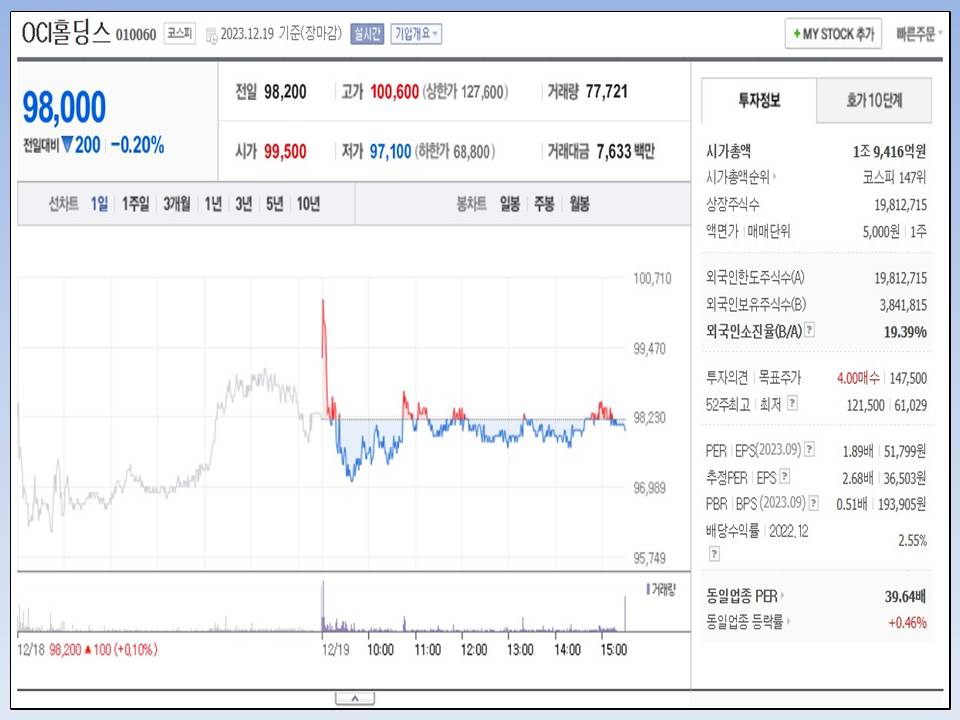The width and height of the screenshot is (960, 720).
Task: Click the open price value 99,500
Action: click(285, 151)
